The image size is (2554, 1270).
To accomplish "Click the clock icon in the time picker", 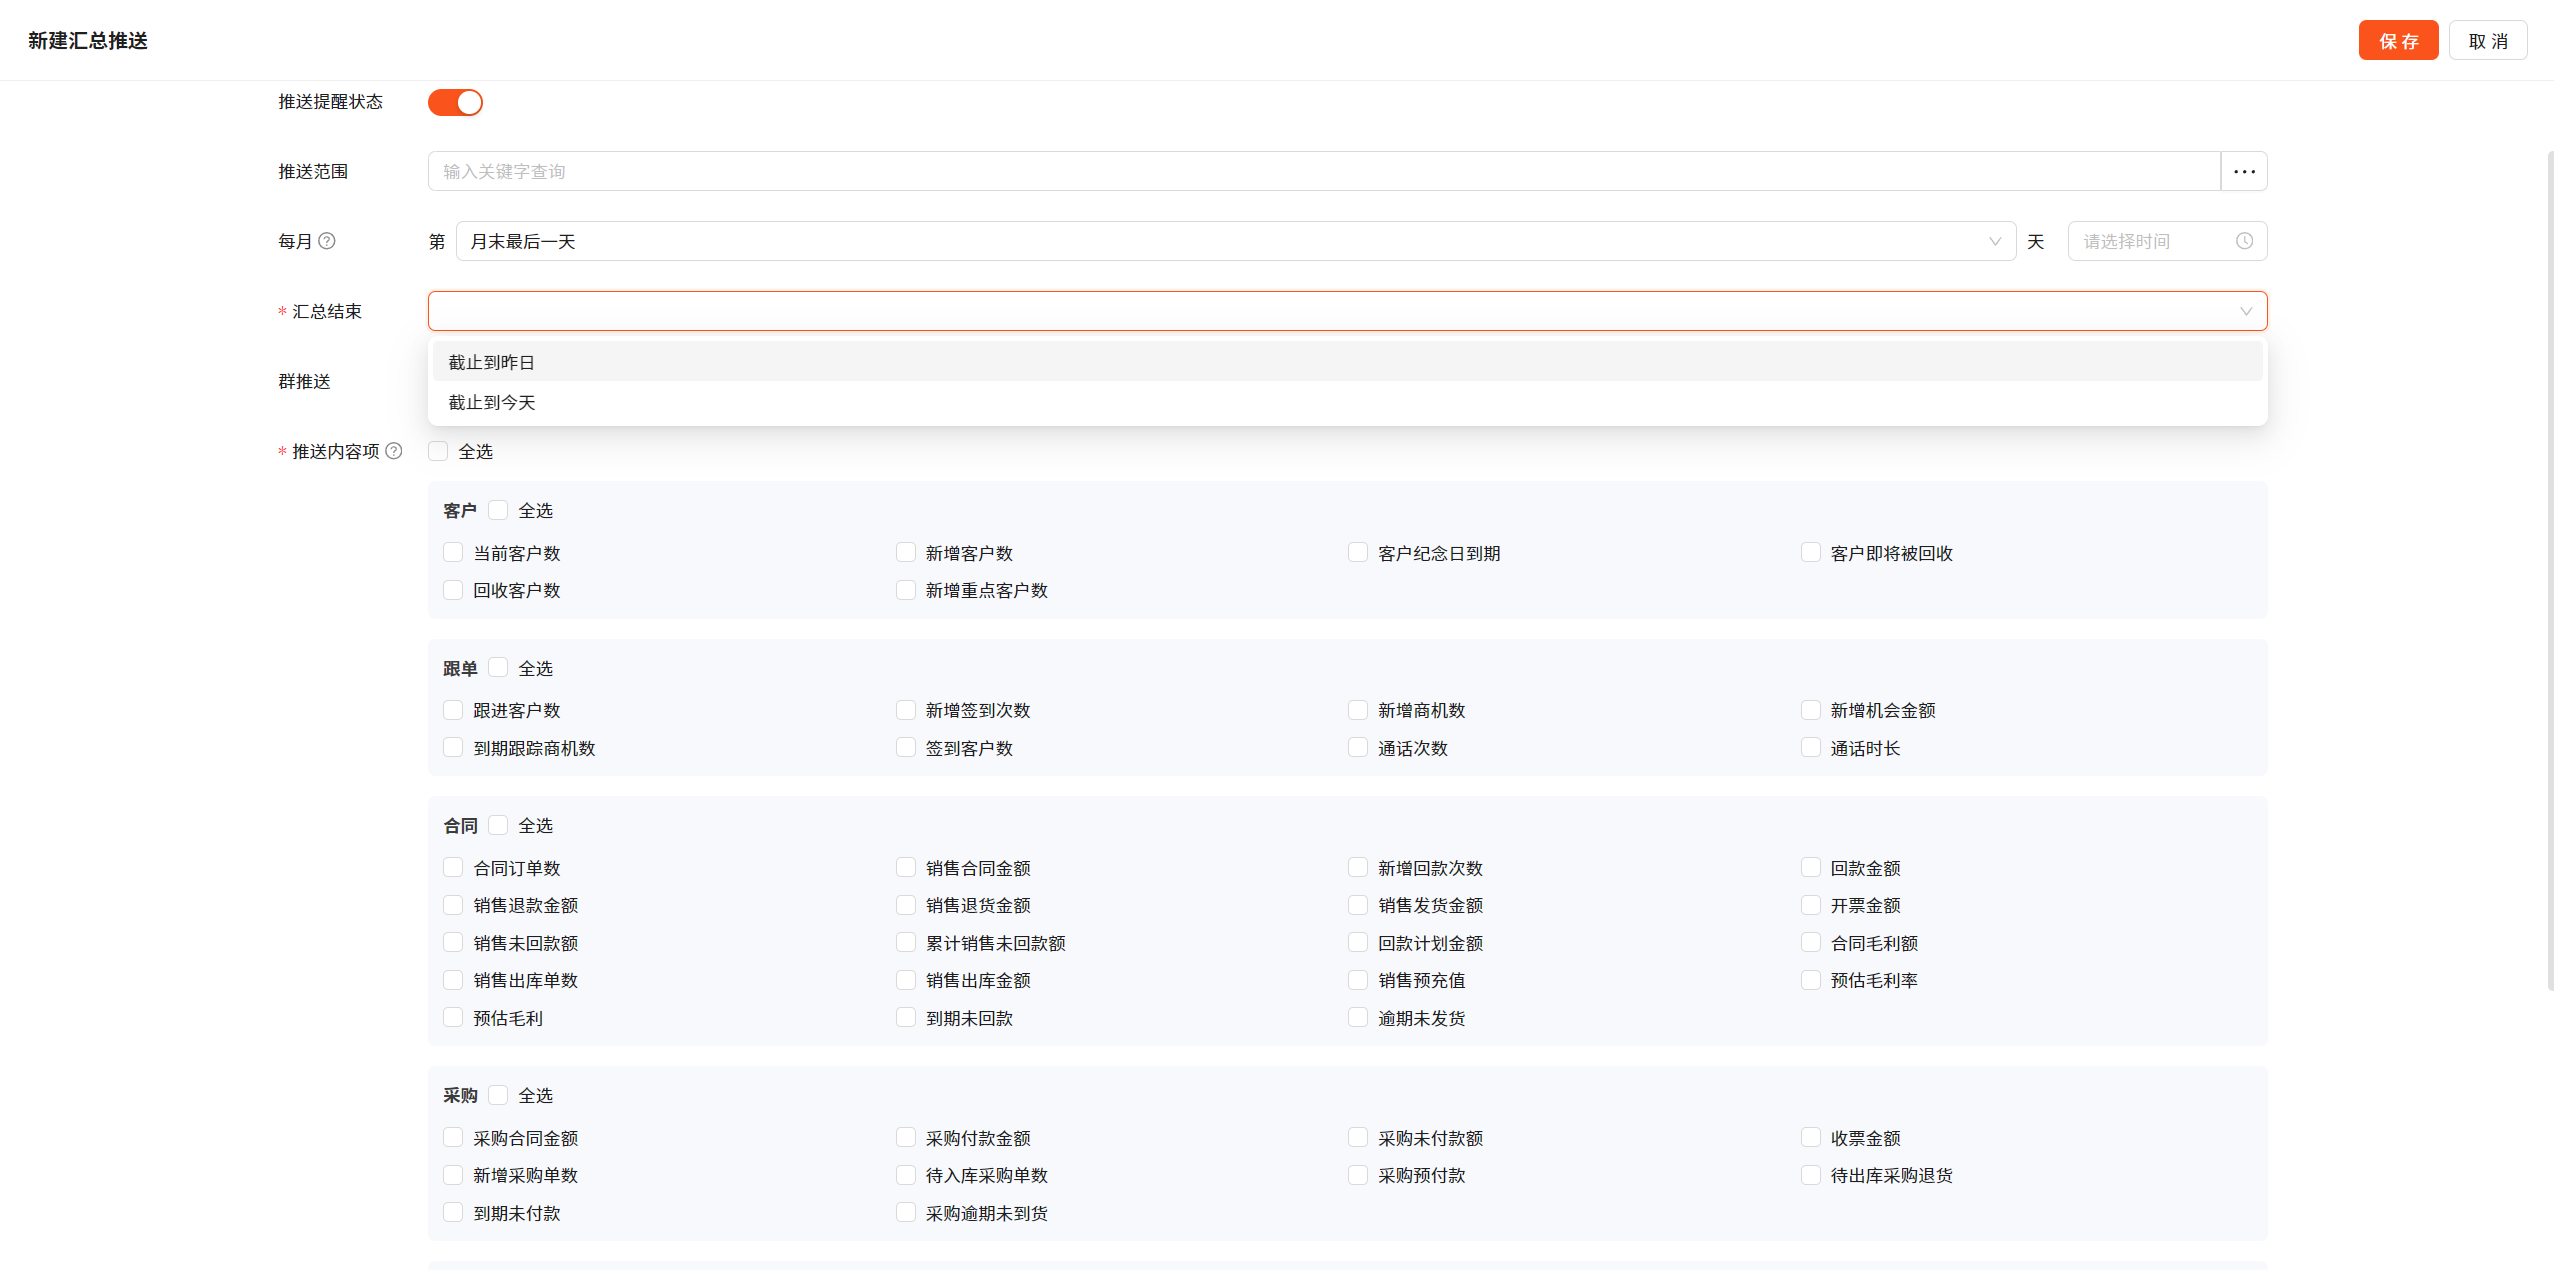I will tap(2244, 241).
